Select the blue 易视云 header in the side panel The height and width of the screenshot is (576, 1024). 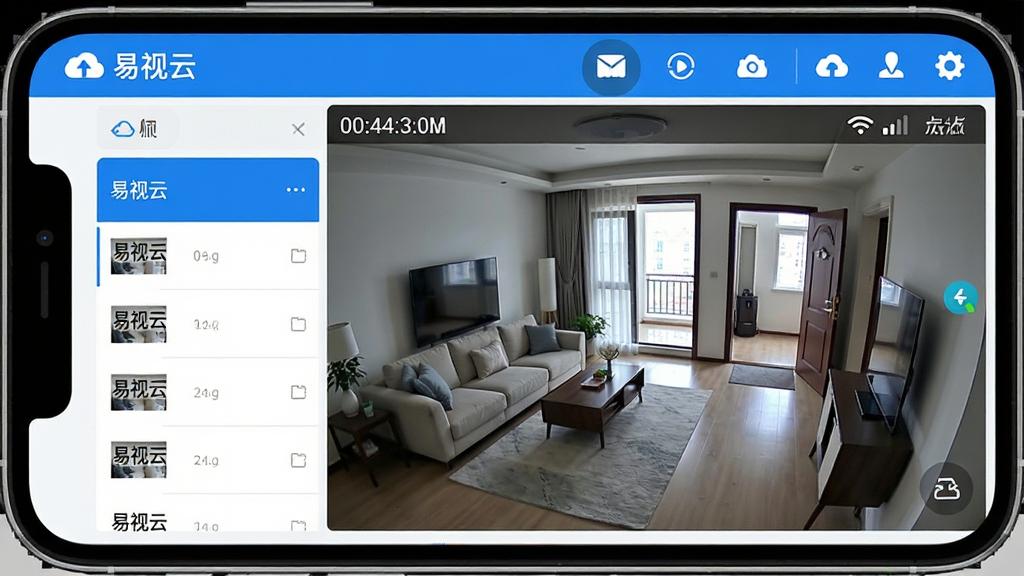208,190
